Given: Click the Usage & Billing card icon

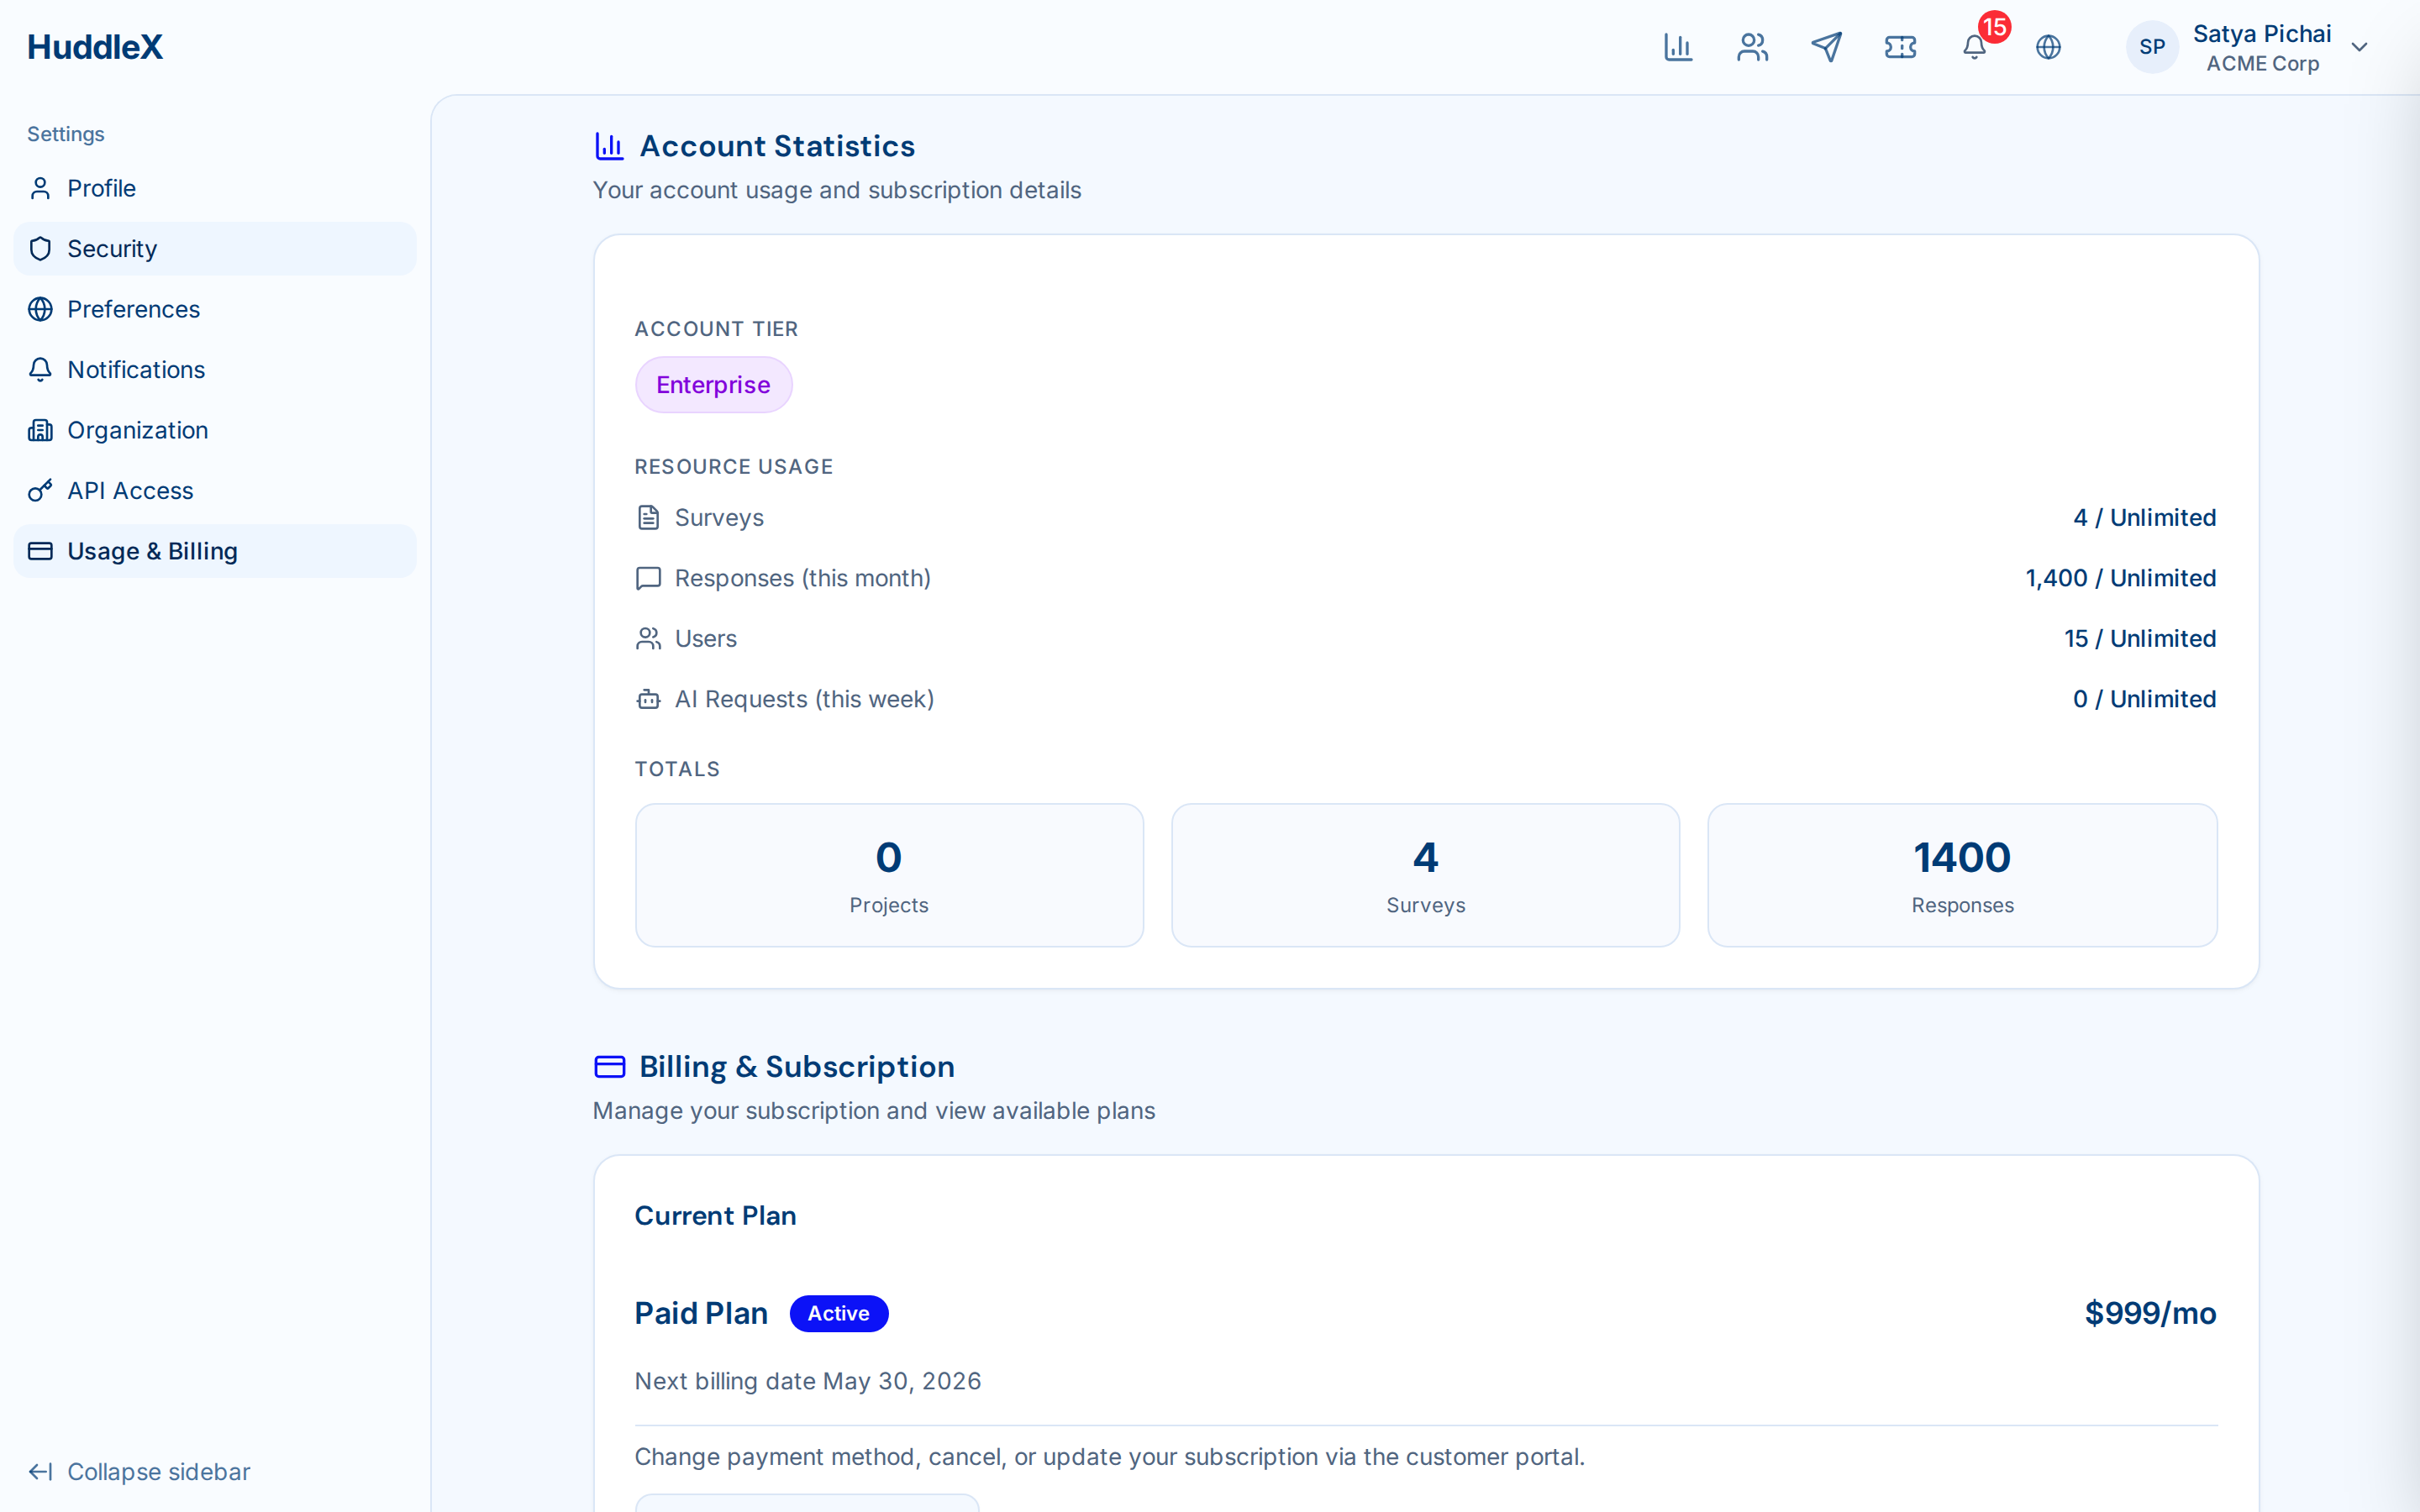Looking at the screenshot, I should pos(40,551).
